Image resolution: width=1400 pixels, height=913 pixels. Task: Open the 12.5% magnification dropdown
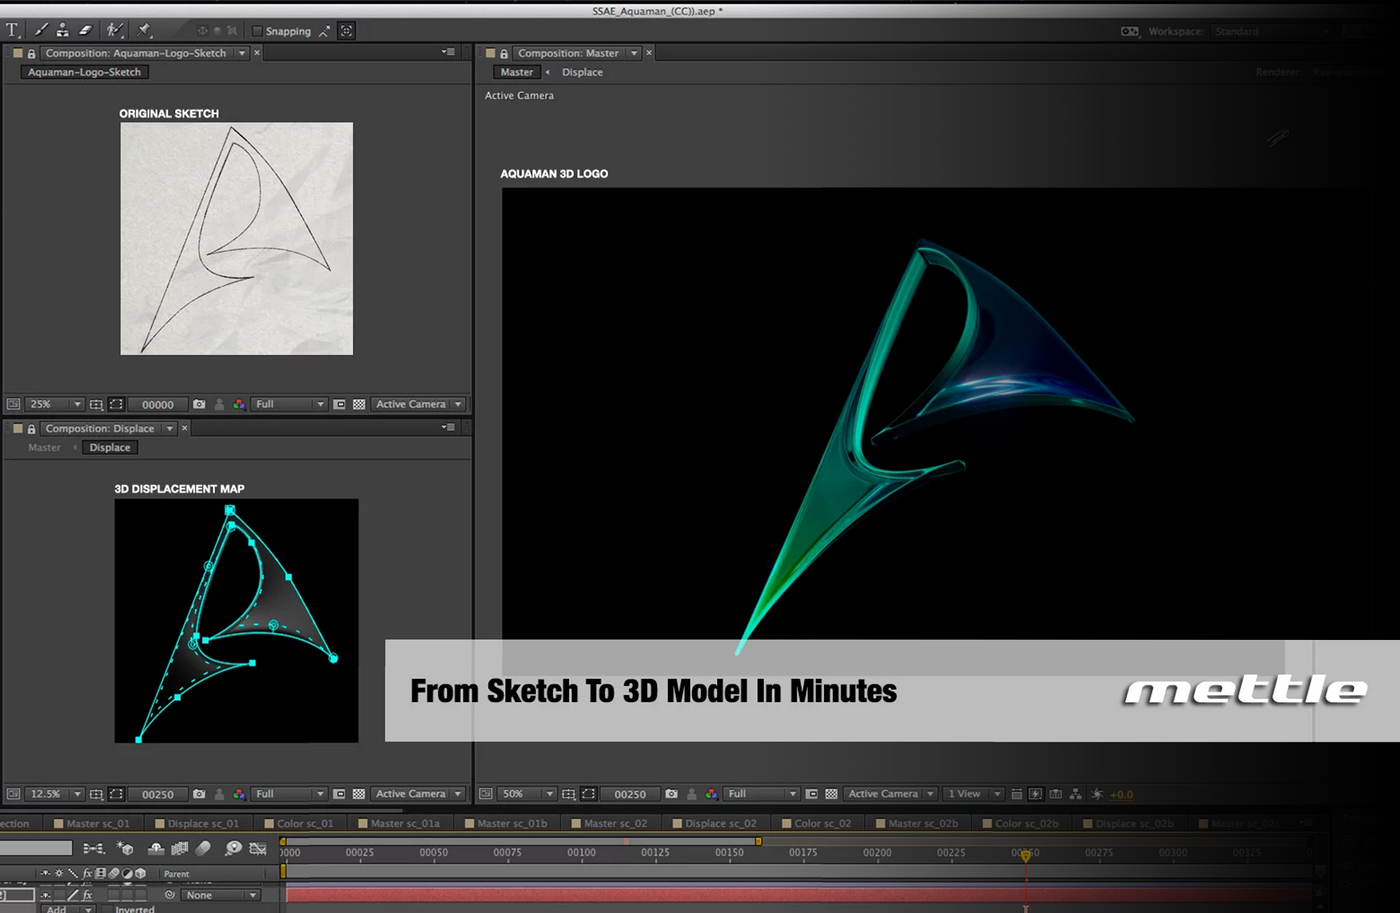coord(55,794)
